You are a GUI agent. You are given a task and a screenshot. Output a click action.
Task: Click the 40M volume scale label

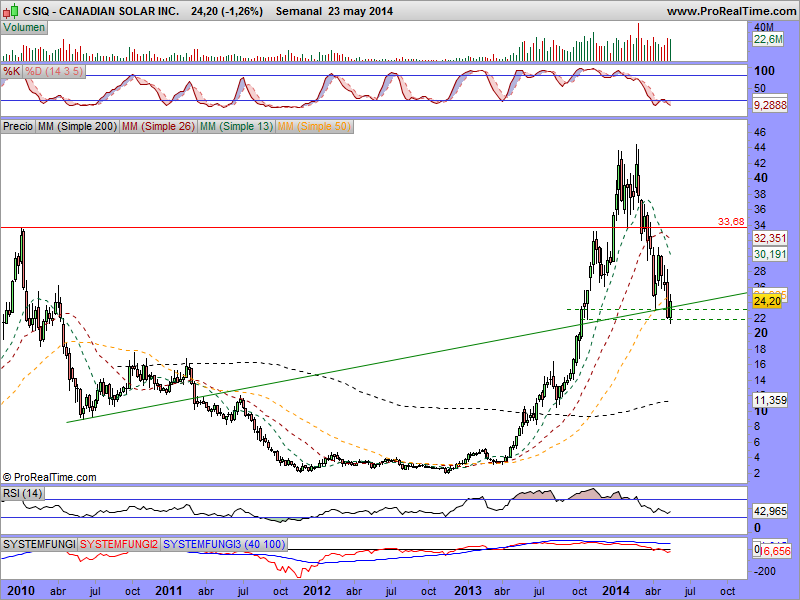click(x=764, y=27)
